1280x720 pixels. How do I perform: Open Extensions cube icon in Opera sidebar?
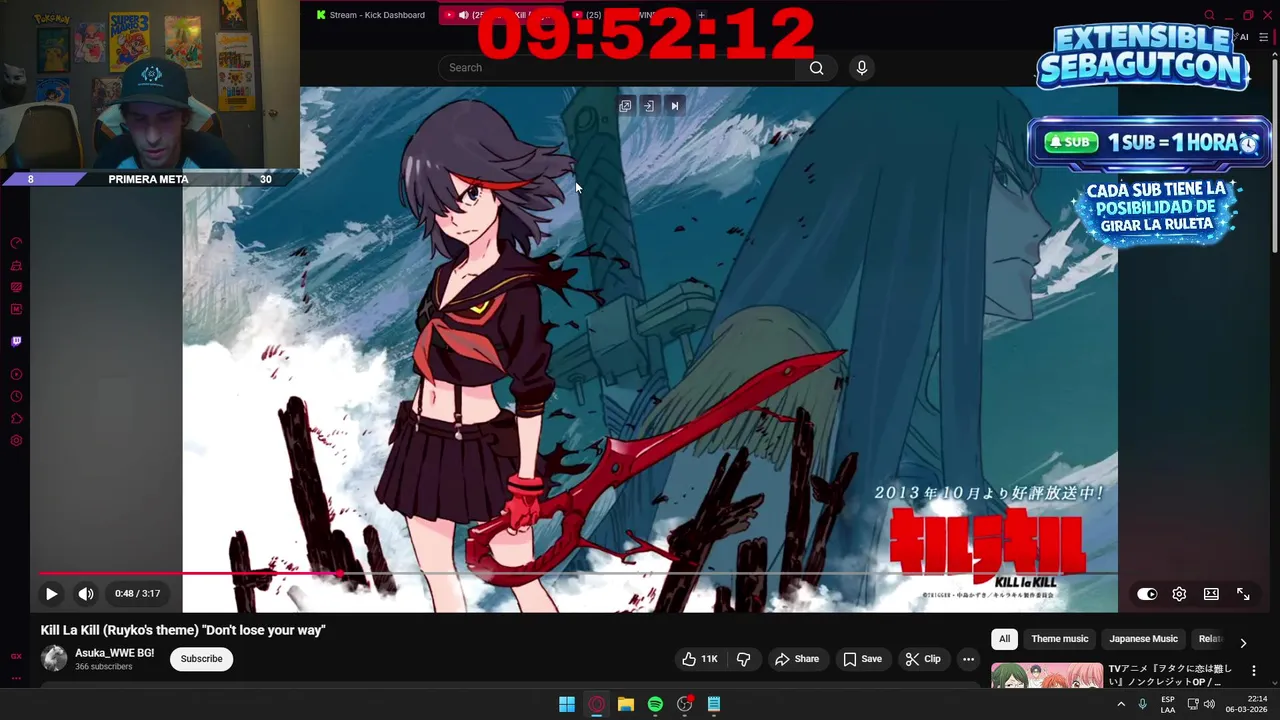[x=16, y=419]
